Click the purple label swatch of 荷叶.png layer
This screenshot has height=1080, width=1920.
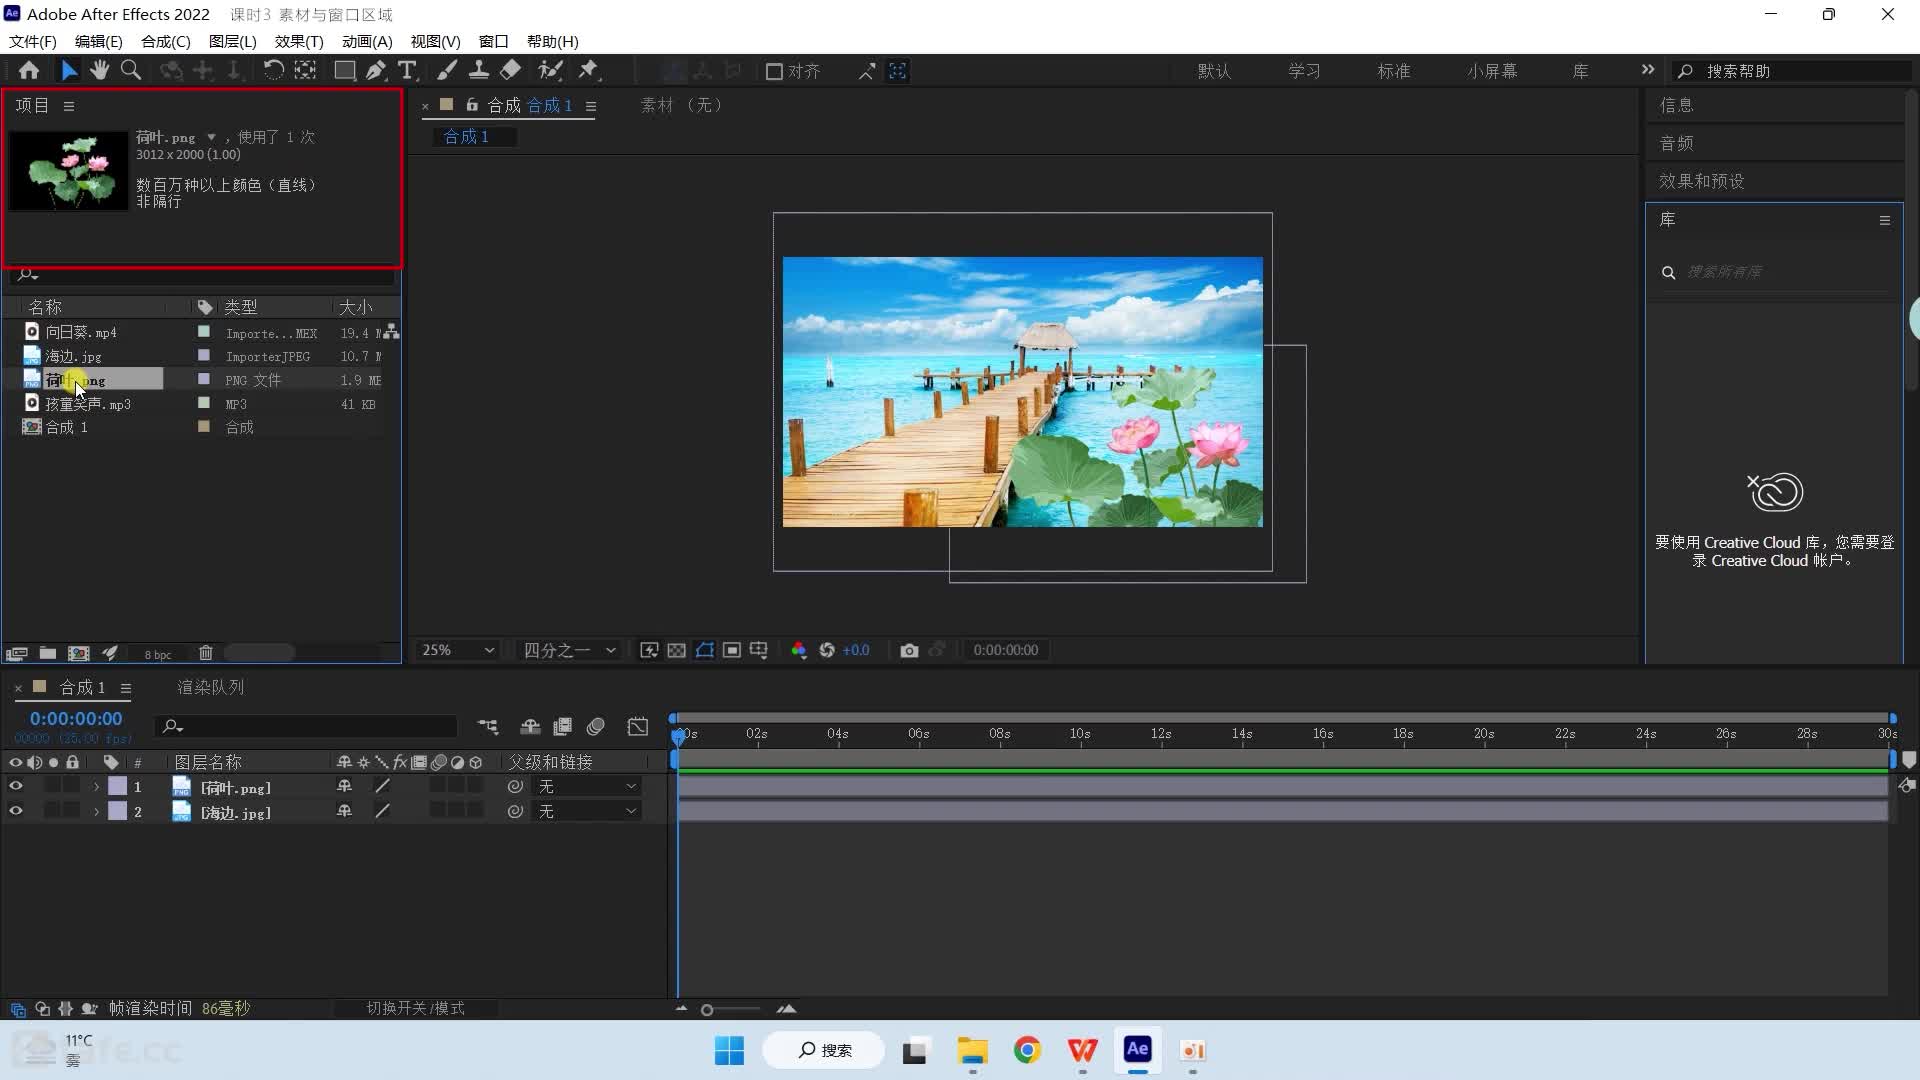tap(118, 787)
